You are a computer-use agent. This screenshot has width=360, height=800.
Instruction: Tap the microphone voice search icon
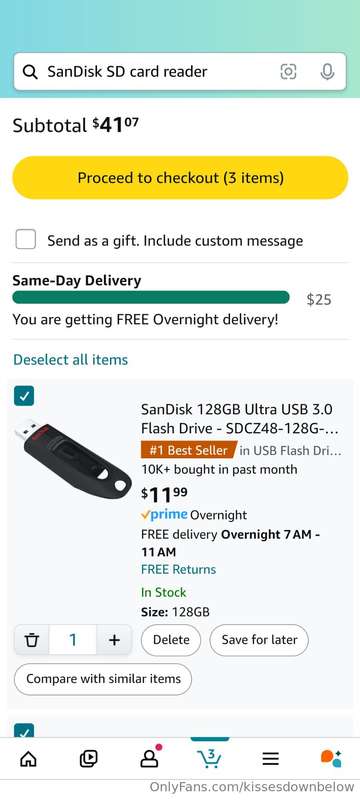pyautogui.click(x=327, y=72)
